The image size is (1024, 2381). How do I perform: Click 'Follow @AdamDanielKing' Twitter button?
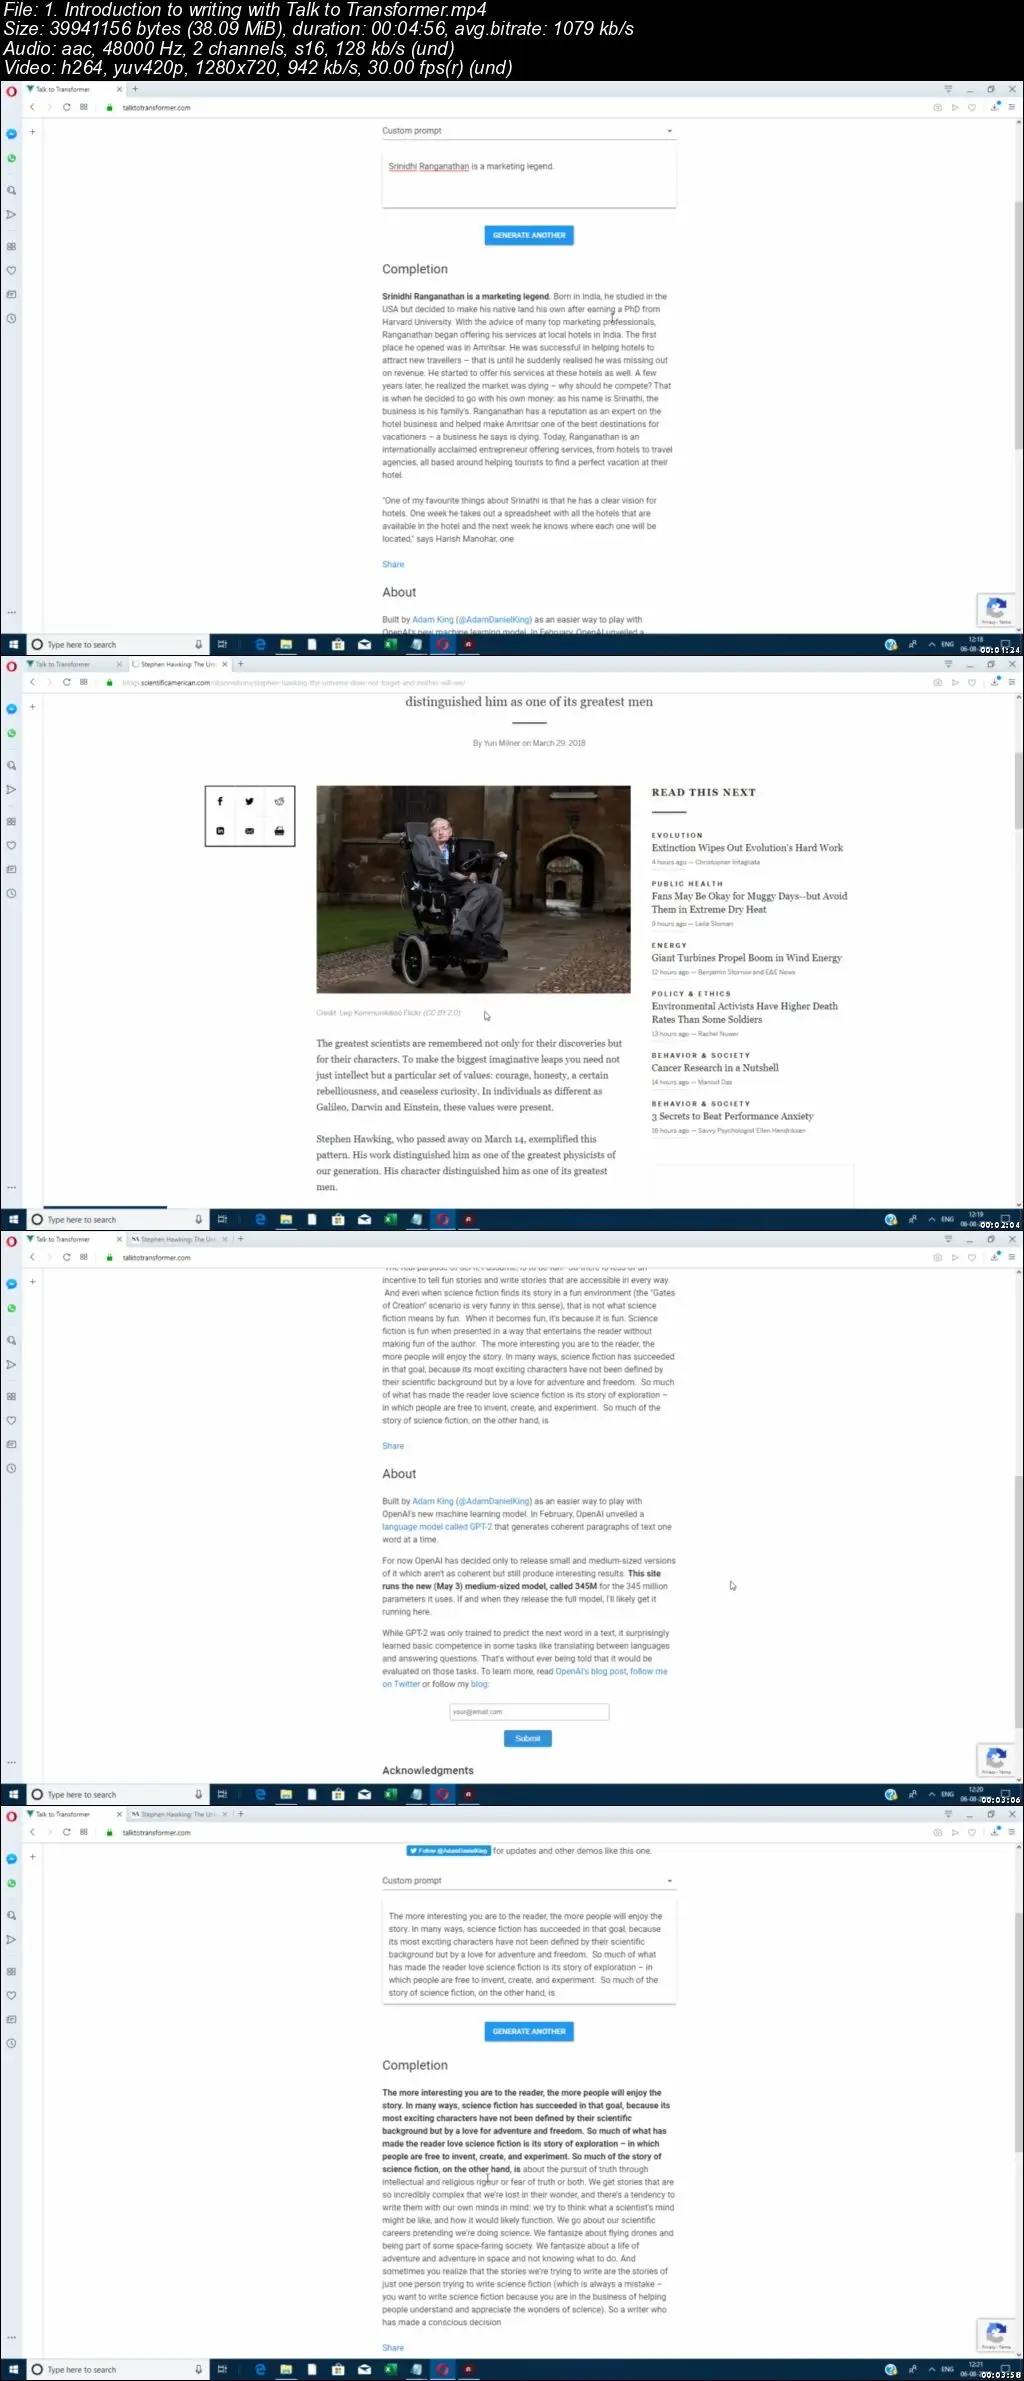point(449,1850)
